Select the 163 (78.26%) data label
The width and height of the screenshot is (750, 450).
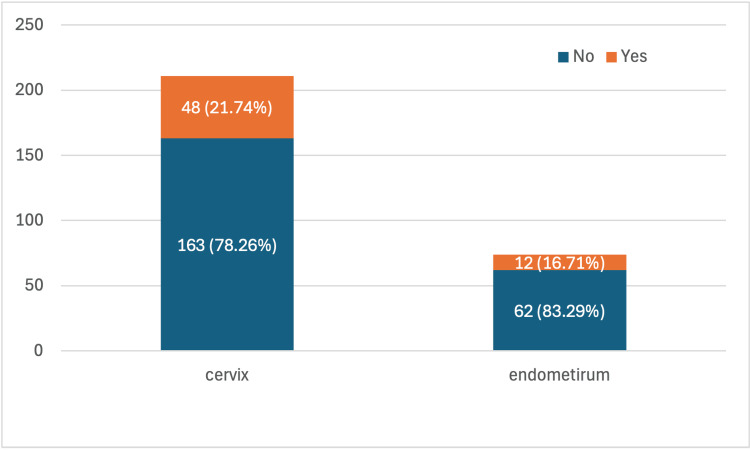(227, 245)
